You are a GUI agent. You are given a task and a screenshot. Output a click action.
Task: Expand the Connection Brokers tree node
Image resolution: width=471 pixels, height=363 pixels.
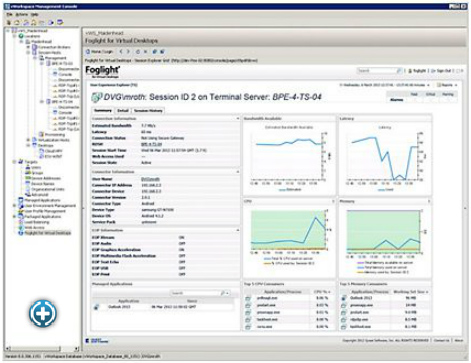pyautogui.click(x=29, y=47)
